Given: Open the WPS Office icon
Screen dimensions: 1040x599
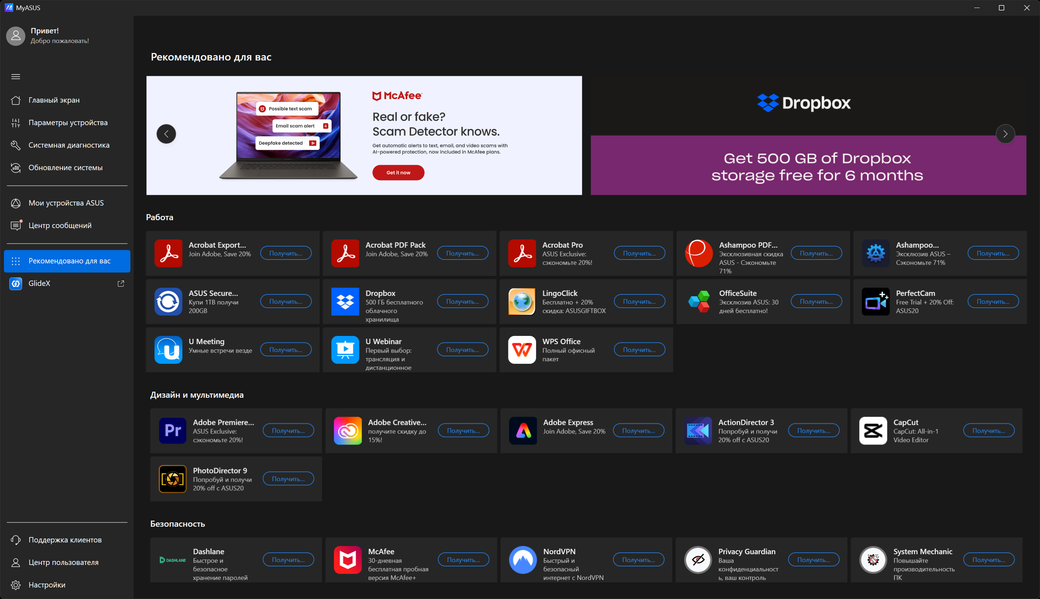Looking at the screenshot, I should [x=522, y=350].
